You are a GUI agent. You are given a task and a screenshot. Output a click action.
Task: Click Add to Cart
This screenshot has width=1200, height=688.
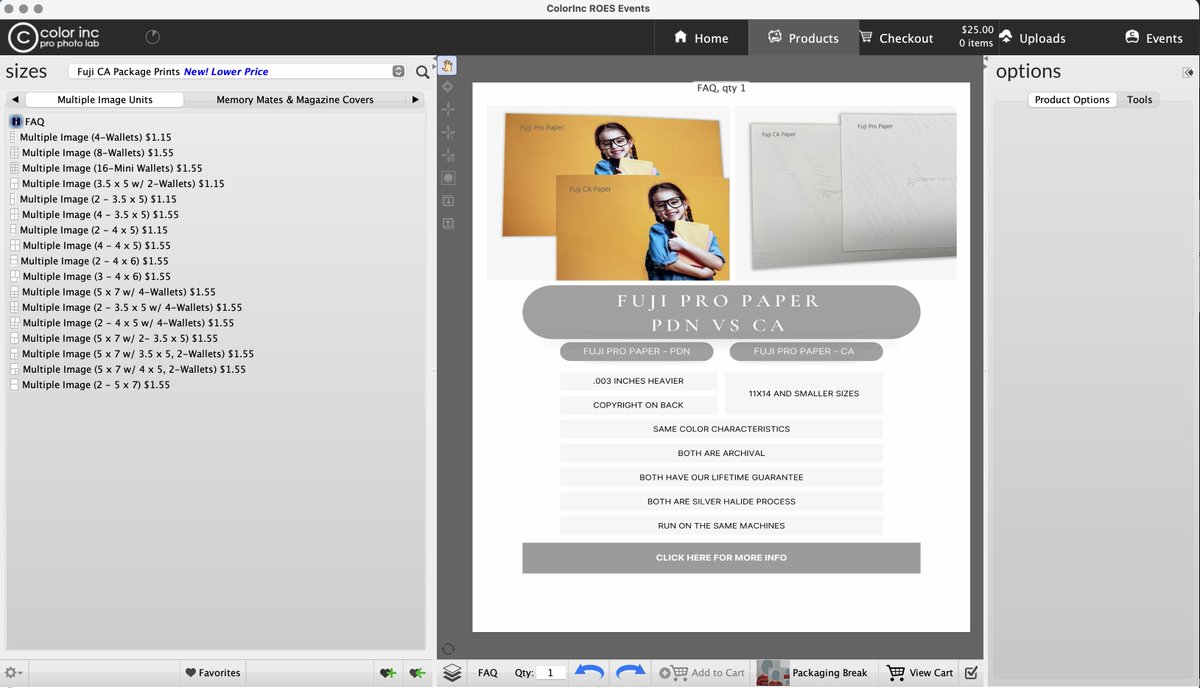pyautogui.click(x=702, y=673)
